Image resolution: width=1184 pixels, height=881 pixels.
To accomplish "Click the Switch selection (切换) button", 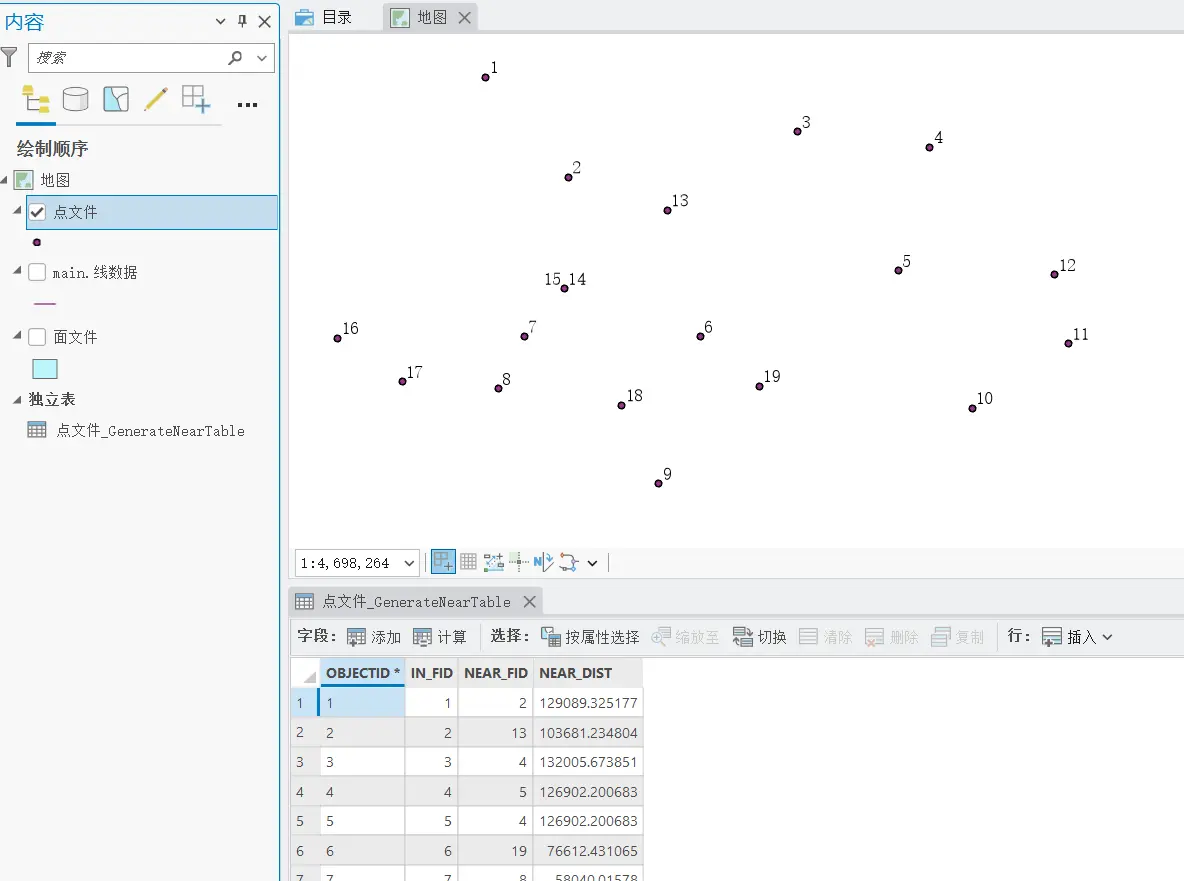I will 760,637.
